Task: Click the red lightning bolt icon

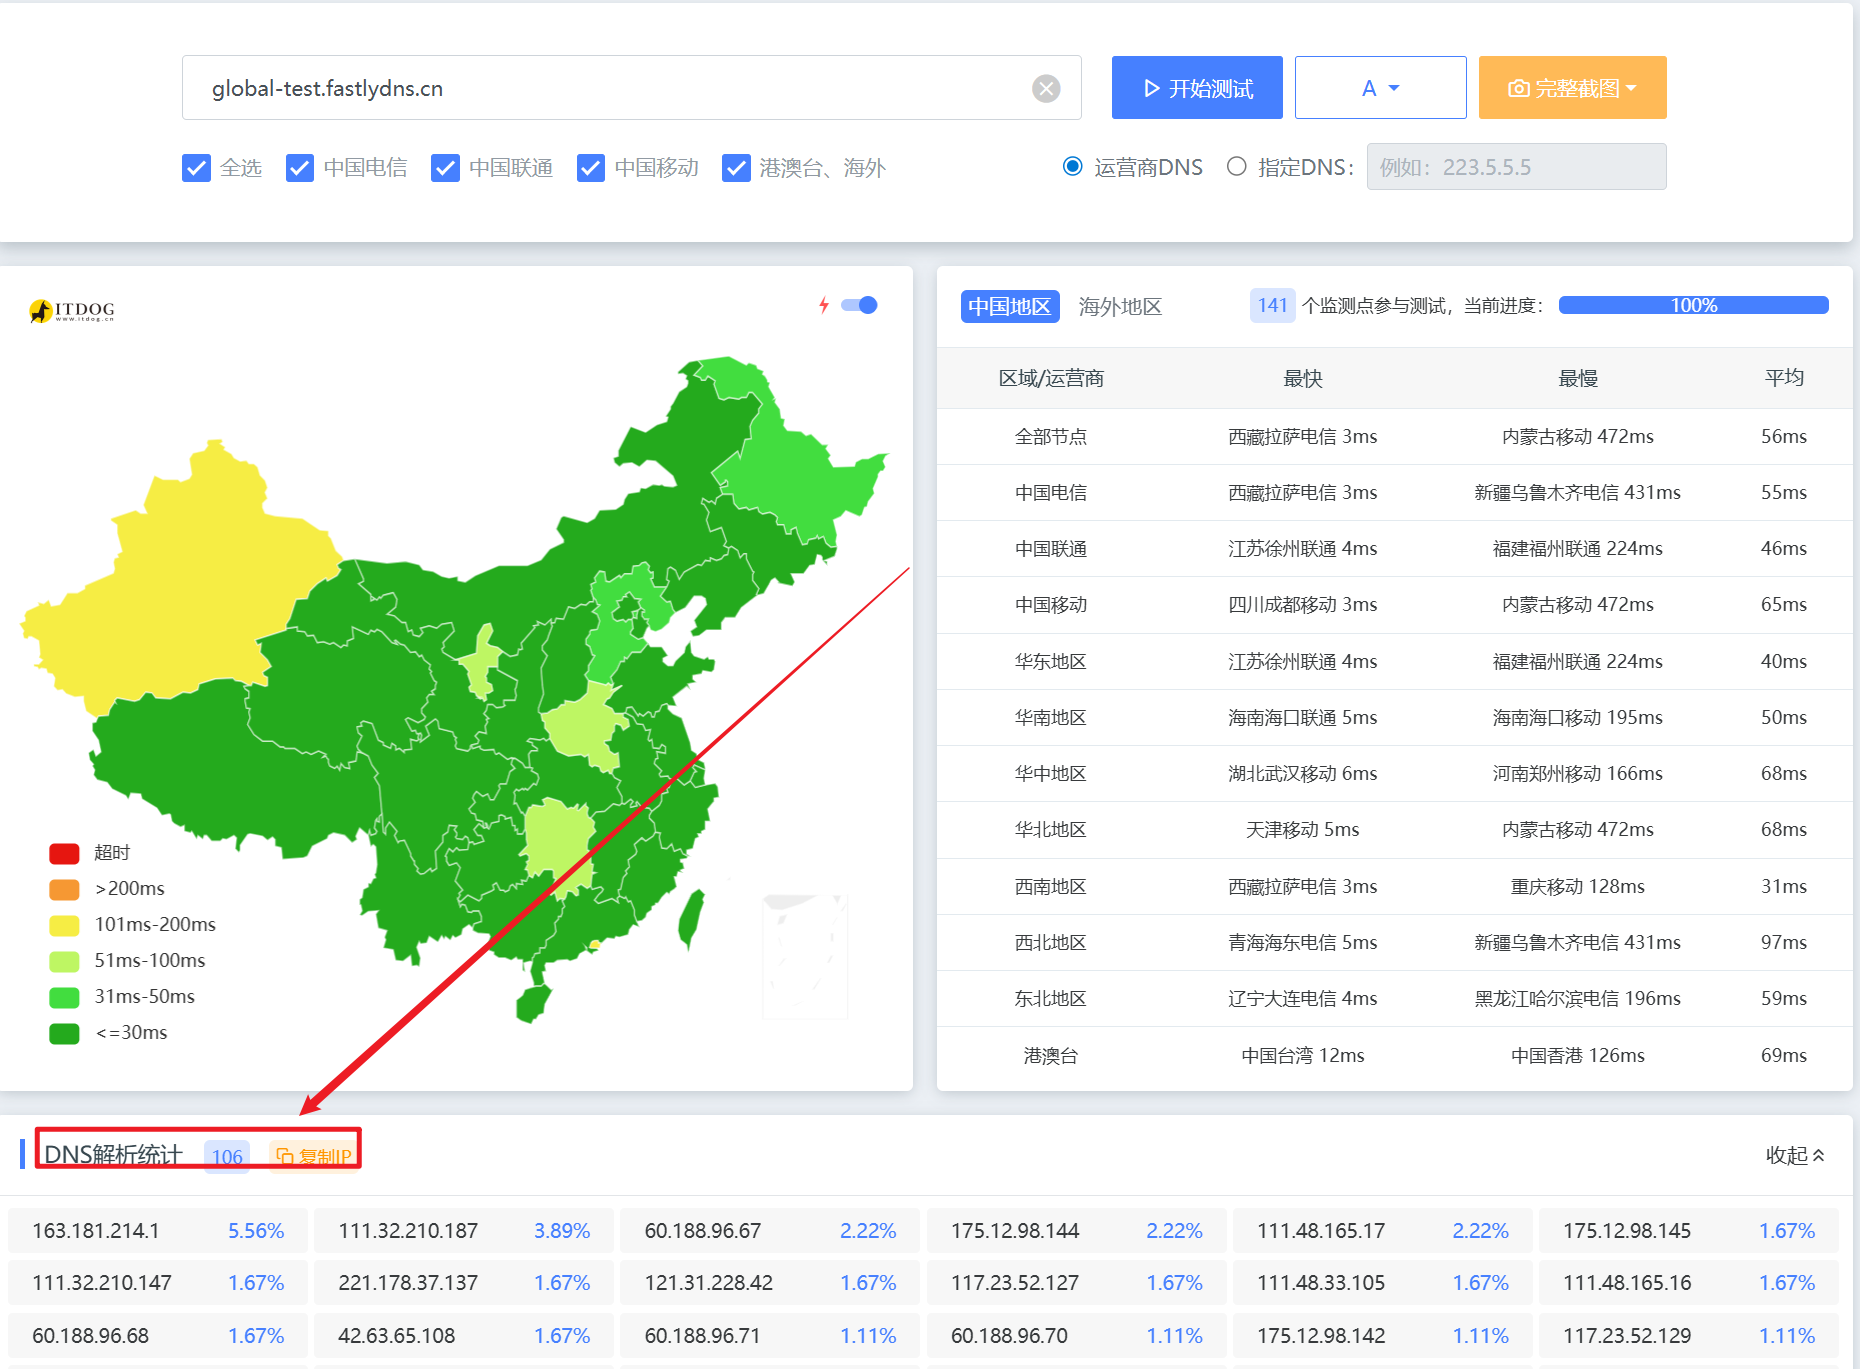Action: (824, 305)
